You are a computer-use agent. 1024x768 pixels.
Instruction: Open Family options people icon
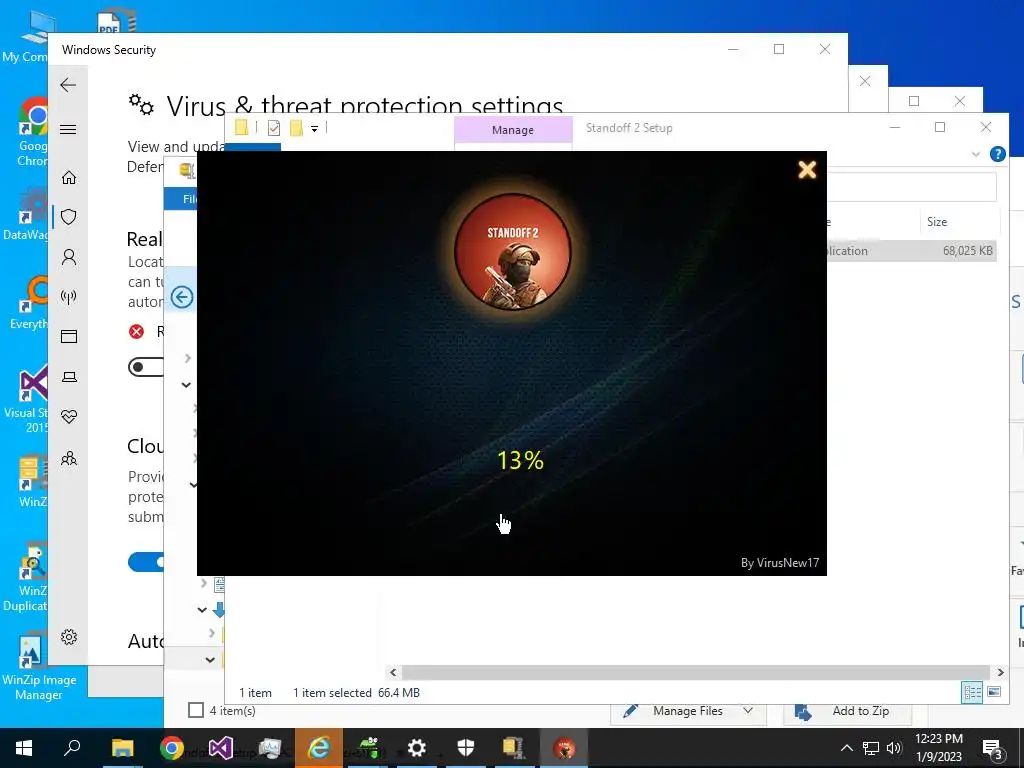(x=69, y=458)
